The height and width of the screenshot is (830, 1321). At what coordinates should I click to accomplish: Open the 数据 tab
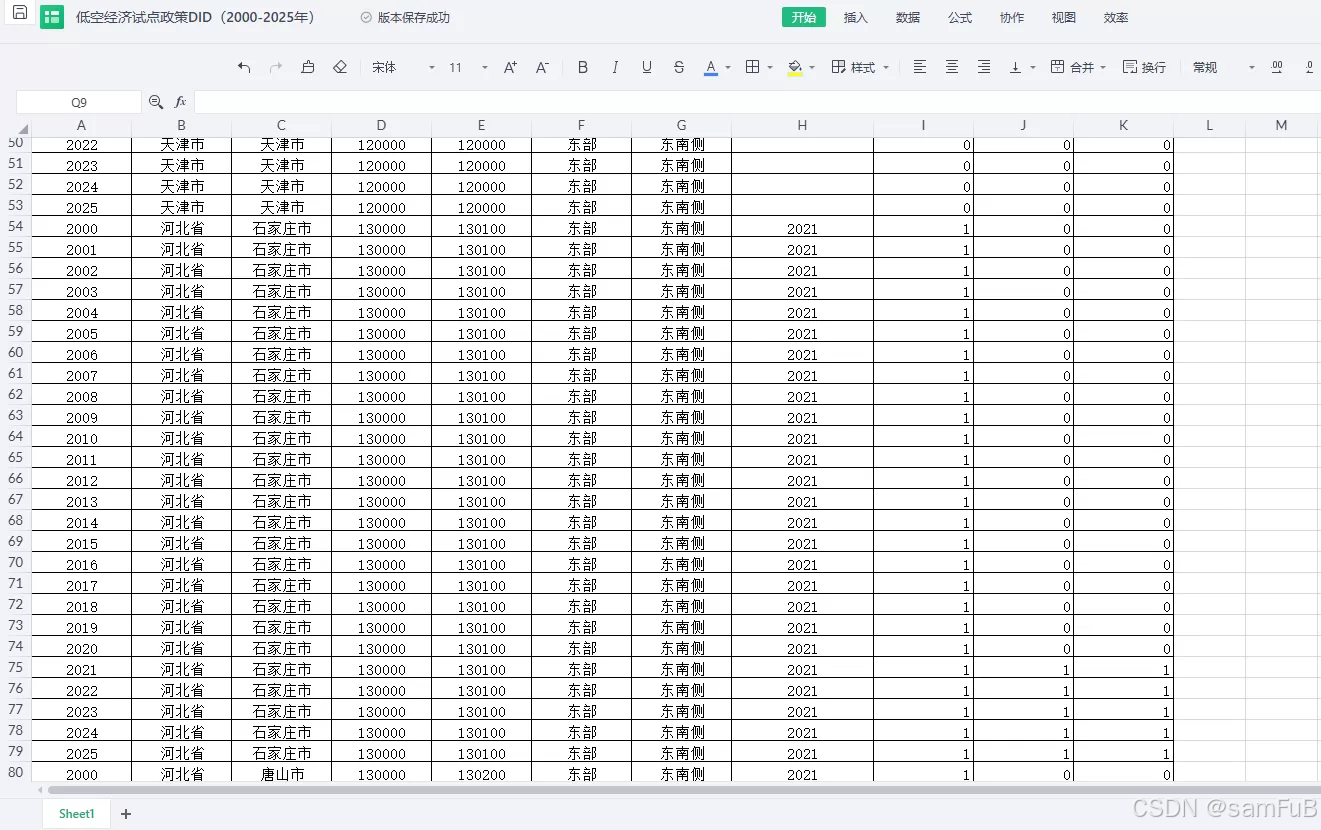coord(908,17)
